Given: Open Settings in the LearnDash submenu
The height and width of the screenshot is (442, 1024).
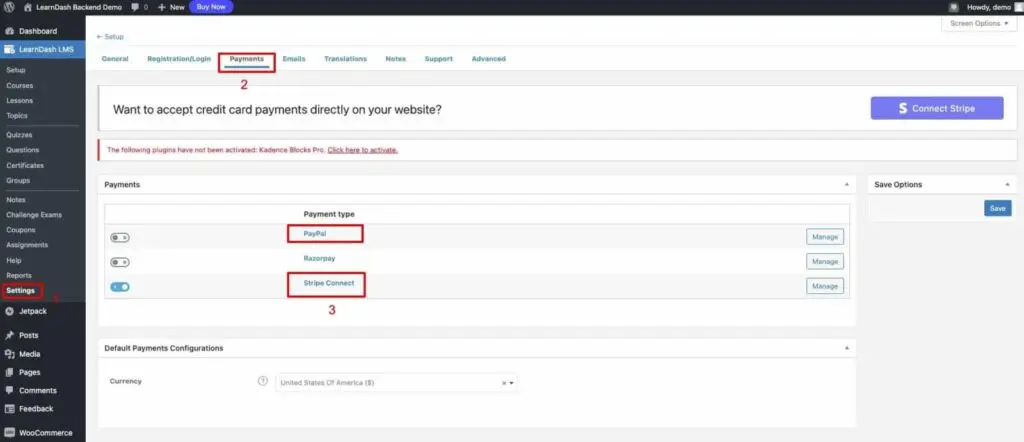Looking at the screenshot, I should click(21, 291).
